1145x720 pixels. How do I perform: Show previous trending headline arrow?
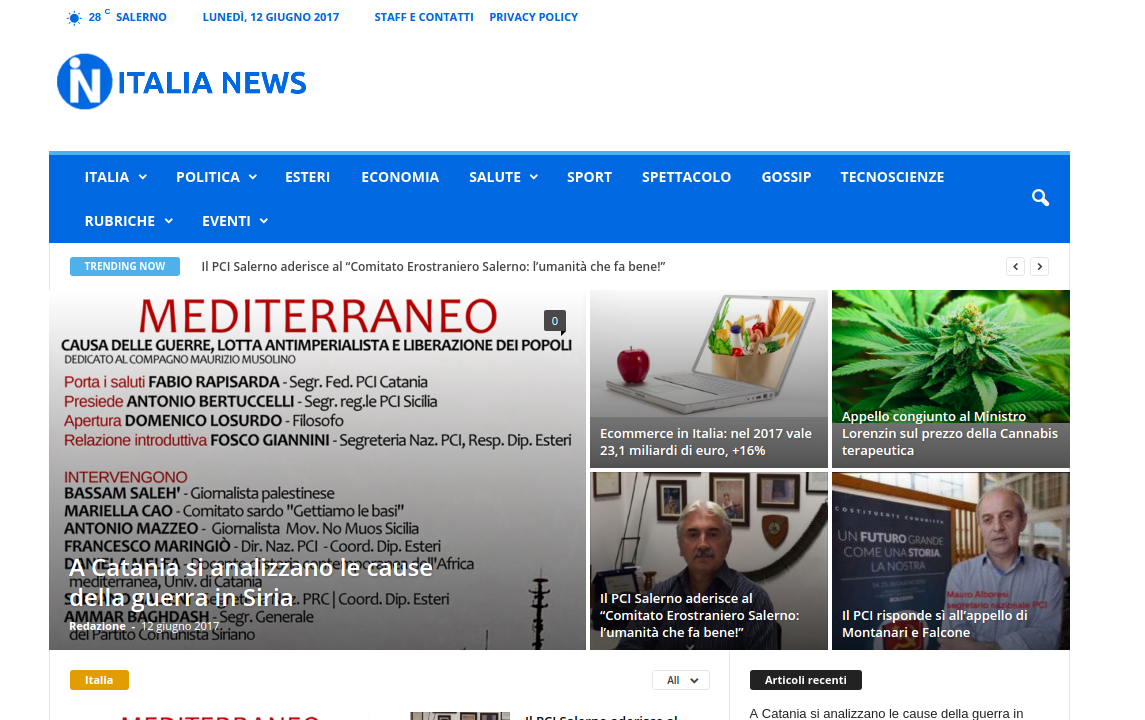(1015, 267)
